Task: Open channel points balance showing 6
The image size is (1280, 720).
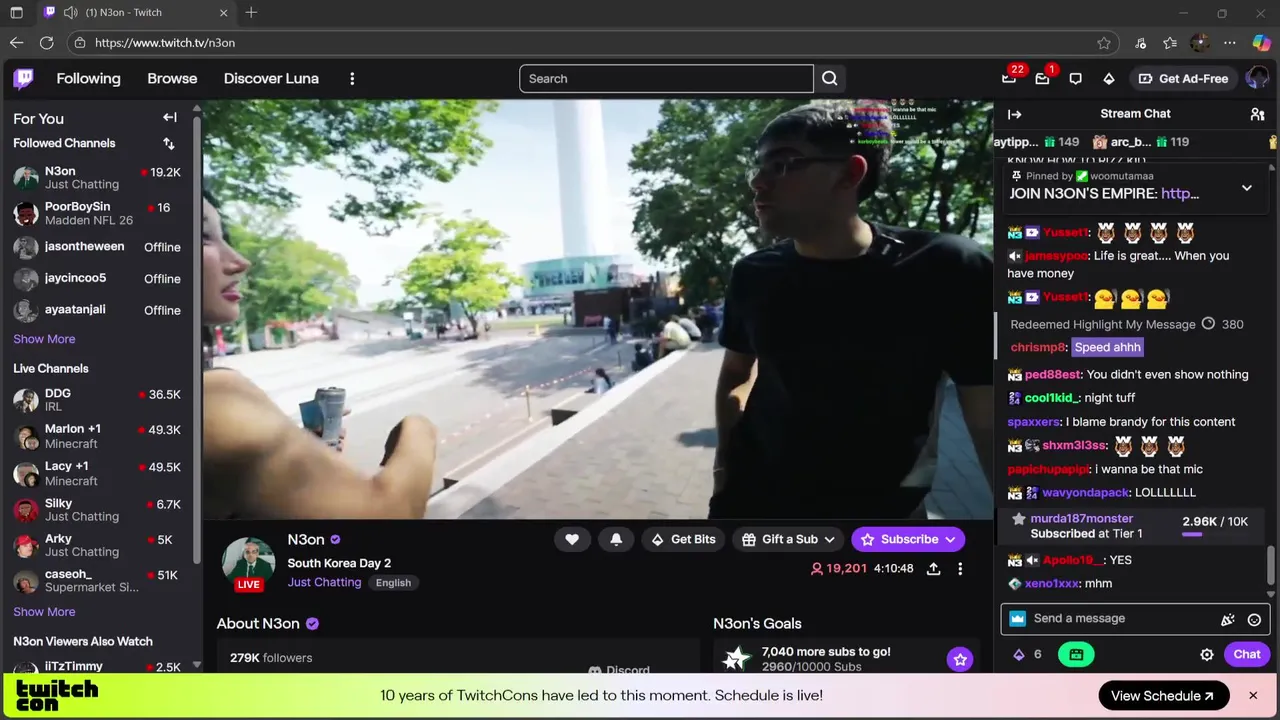Action: click(x=1028, y=654)
